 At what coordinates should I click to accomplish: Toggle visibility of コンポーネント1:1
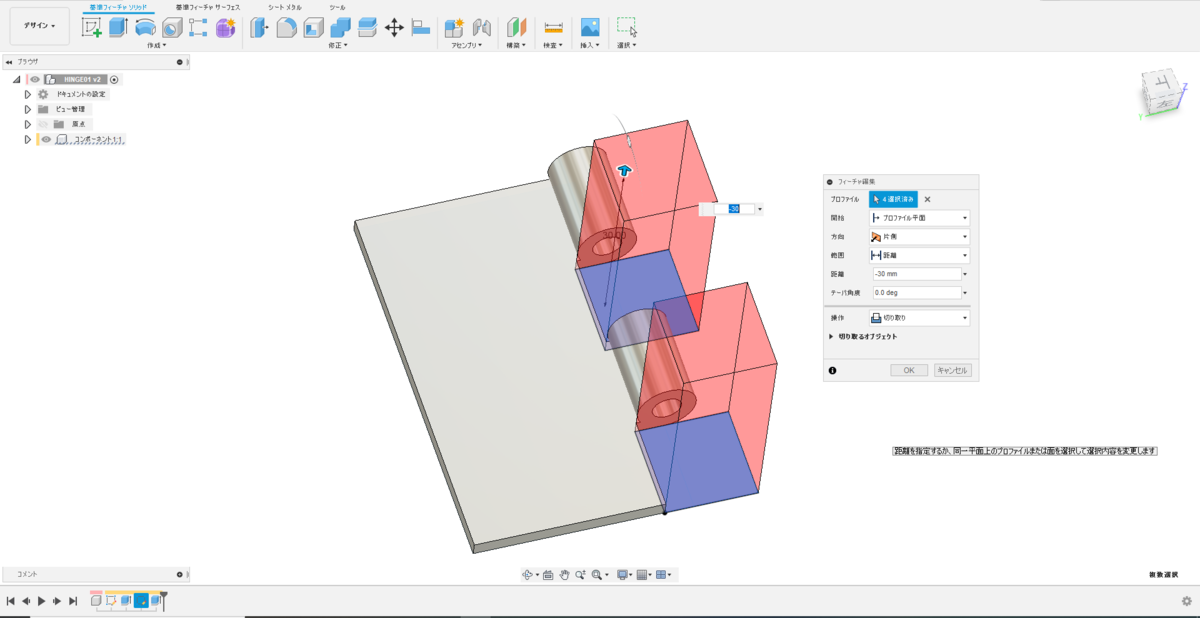point(46,139)
